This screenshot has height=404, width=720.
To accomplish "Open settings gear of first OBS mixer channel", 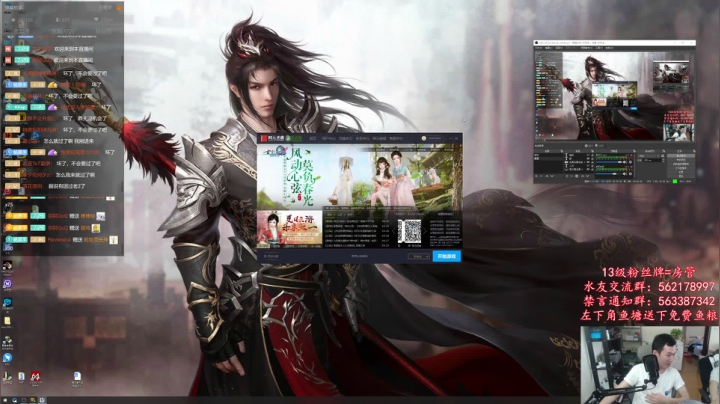I will (x=630, y=162).
